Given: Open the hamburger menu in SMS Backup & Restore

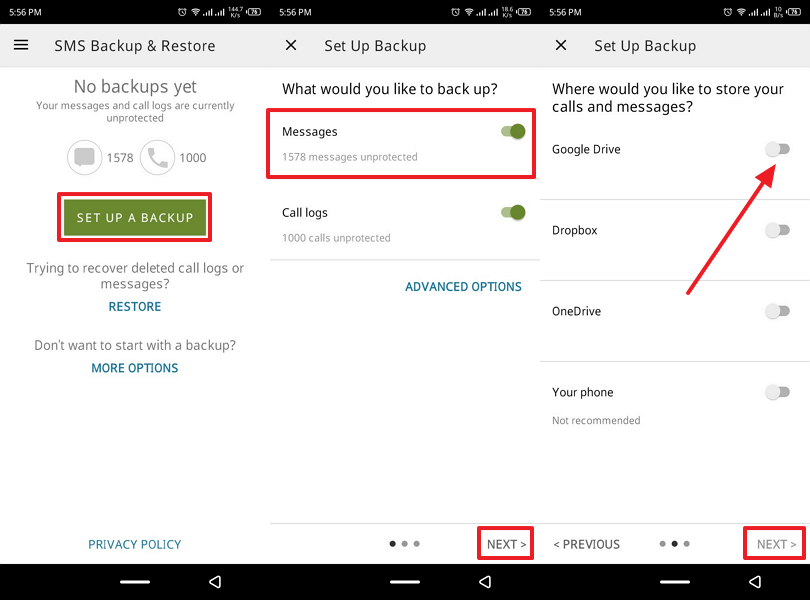Looking at the screenshot, I should 21,46.
